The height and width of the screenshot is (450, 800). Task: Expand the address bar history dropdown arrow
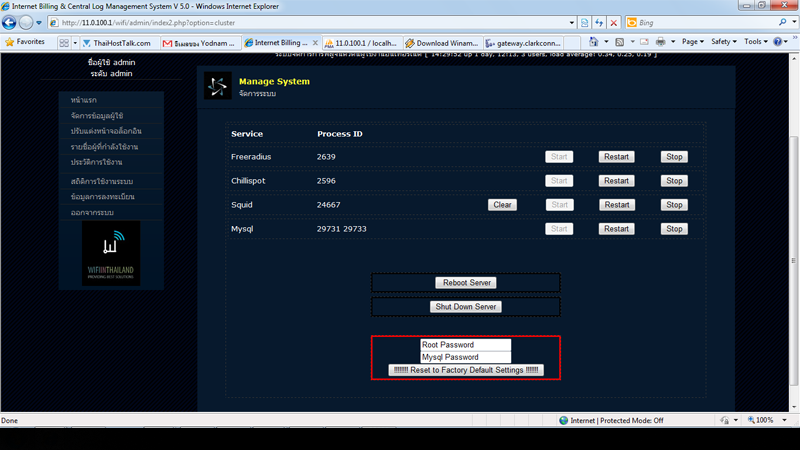click(x=571, y=23)
